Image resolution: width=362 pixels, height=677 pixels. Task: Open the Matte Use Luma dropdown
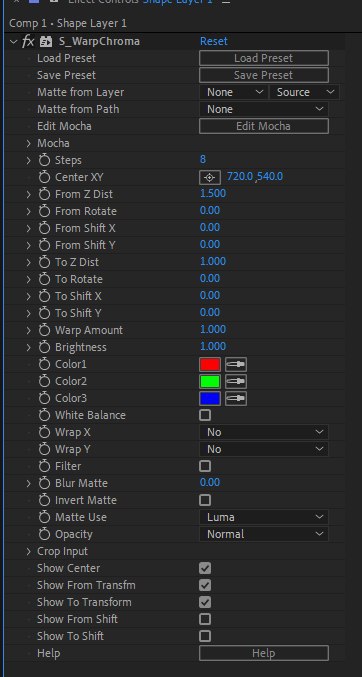[264, 517]
